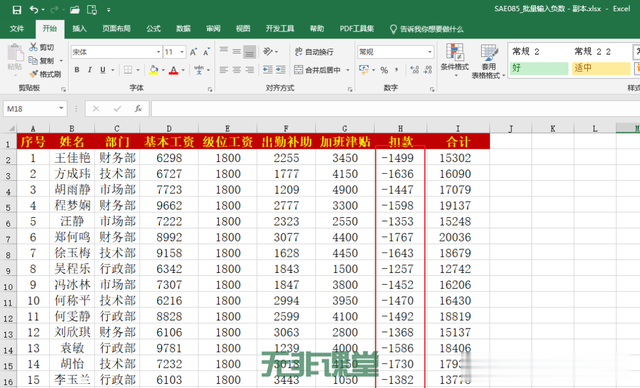This screenshot has height=388, width=640.
Task: Click the Decrease Decimal icon
Action: point(428,70)
